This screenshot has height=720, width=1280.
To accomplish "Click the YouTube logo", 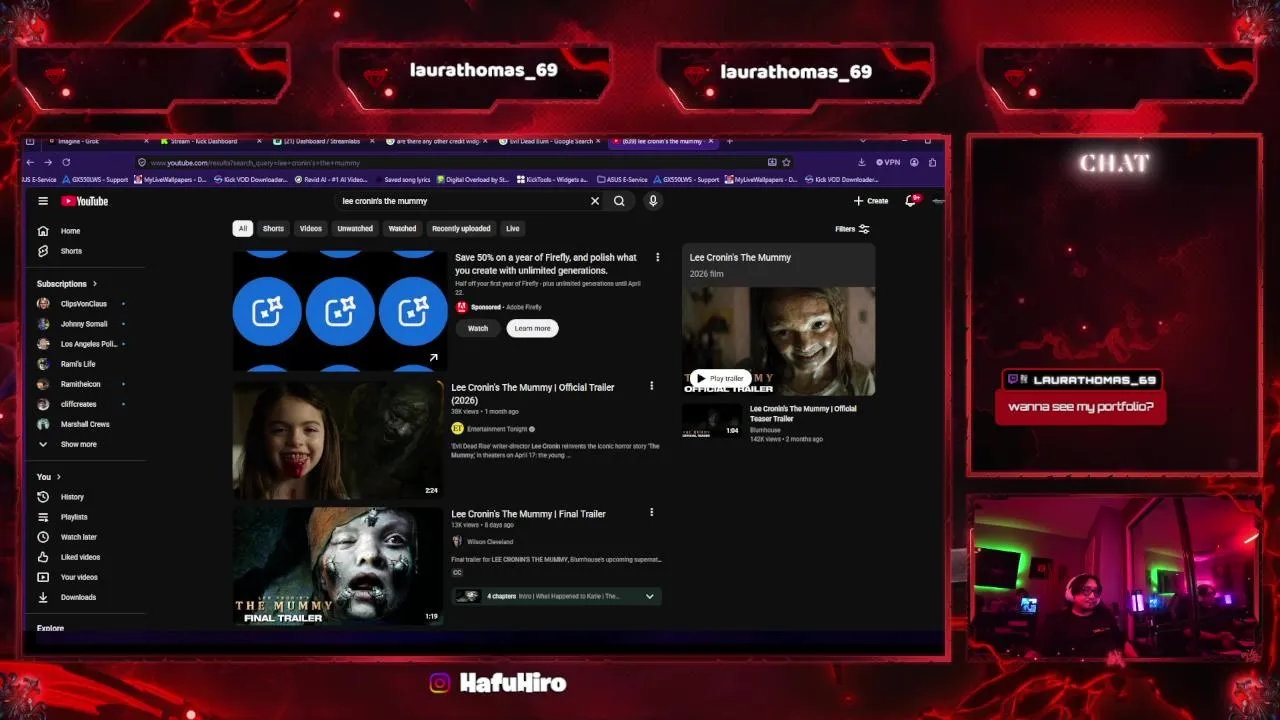I will (85, 201).
